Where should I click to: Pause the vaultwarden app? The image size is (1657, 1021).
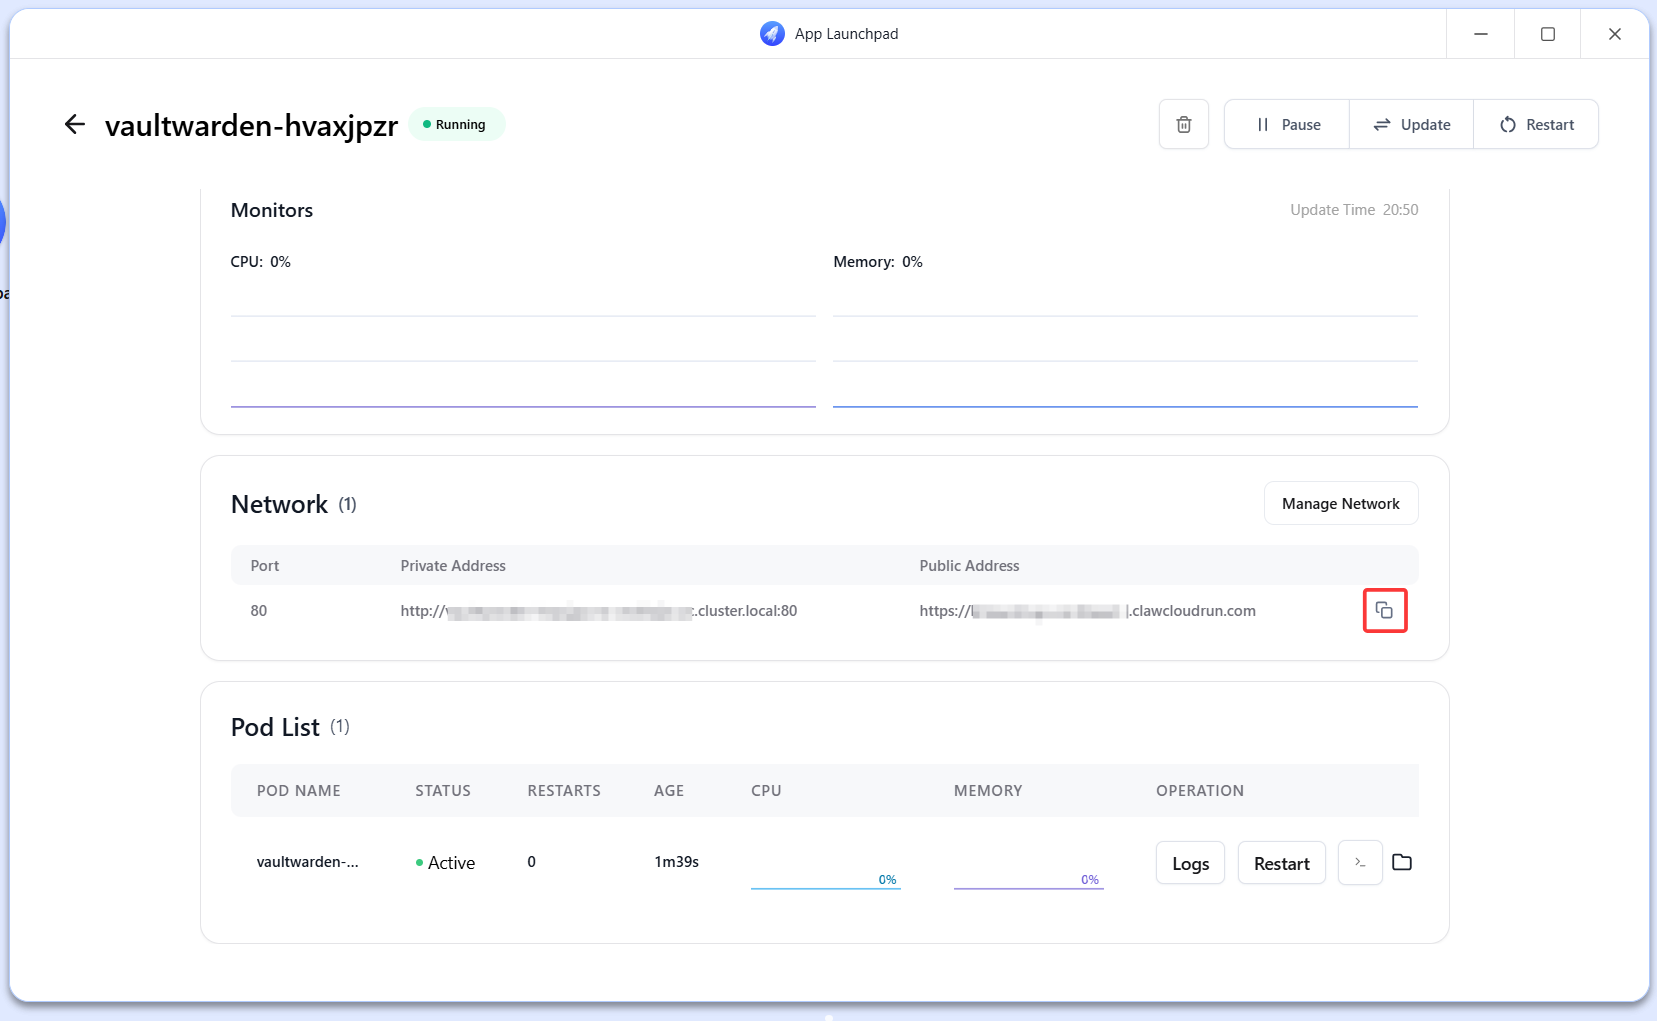(1287, 124)
